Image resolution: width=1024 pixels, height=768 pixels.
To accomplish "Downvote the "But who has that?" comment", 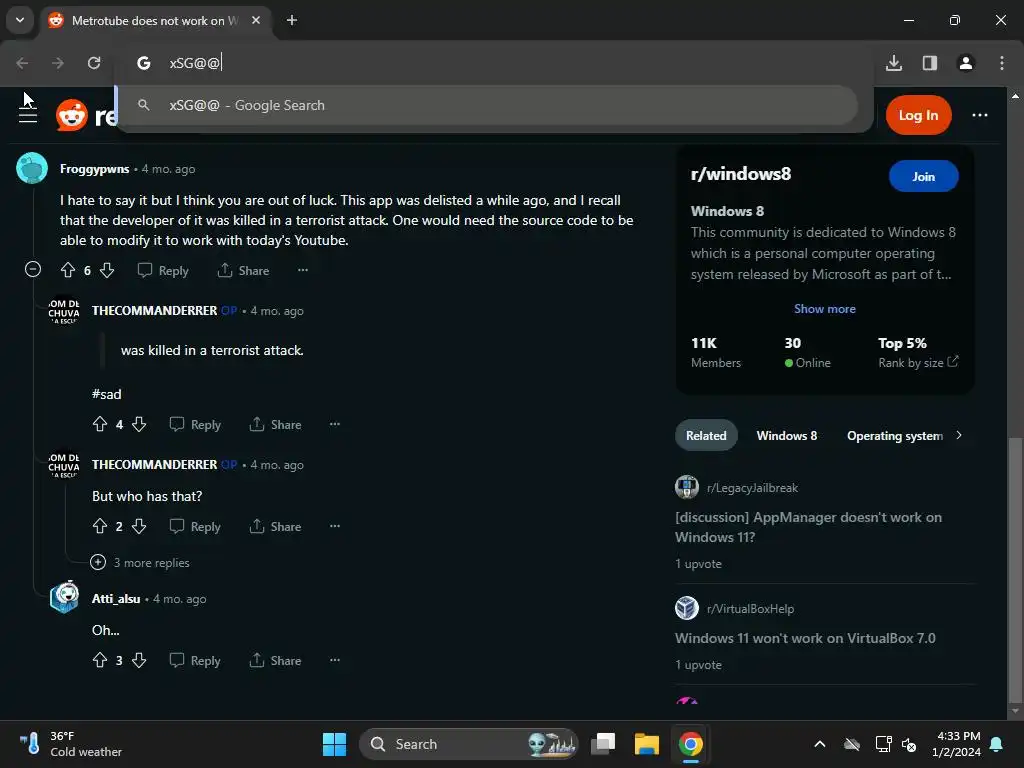I will 139,526.
